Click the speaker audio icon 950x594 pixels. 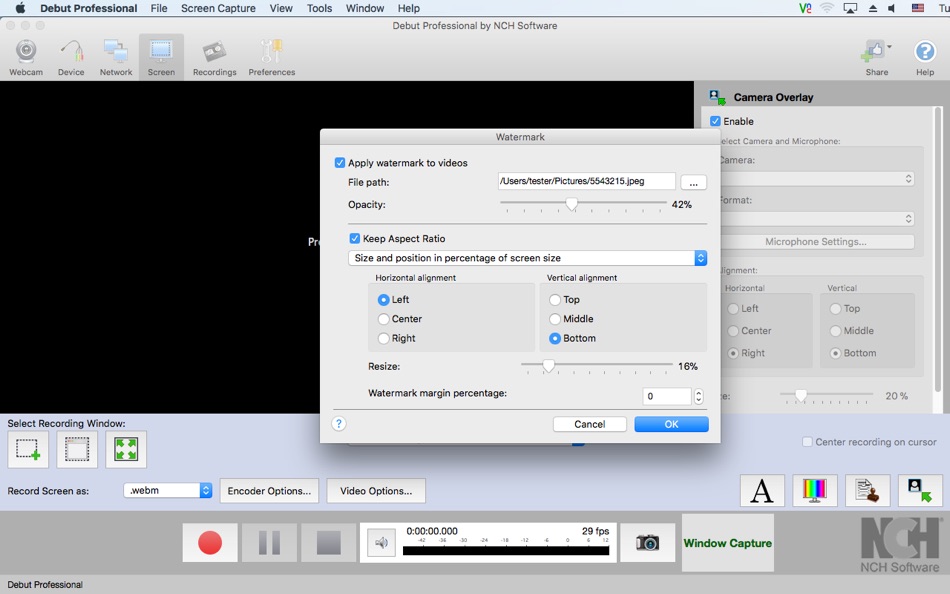click(x=382, y=542)
